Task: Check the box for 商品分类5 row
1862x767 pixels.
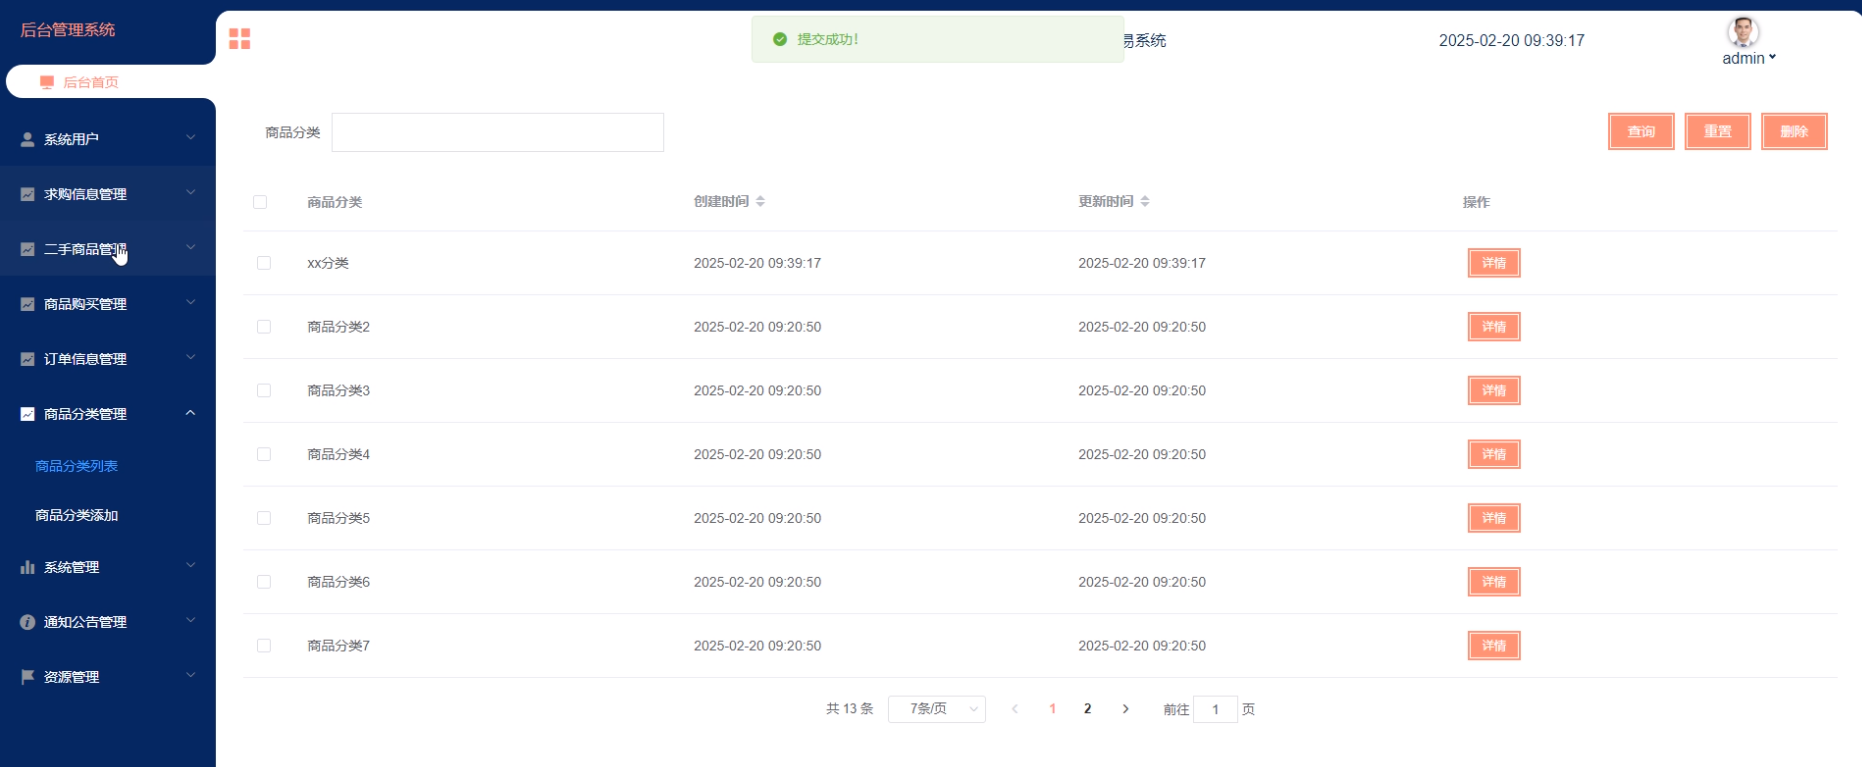Action: pos(264,518)
